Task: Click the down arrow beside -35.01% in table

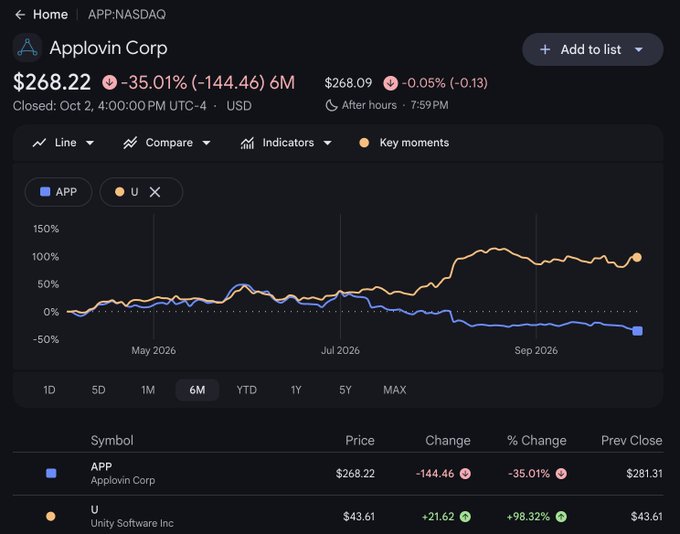Action: click(x=561, y=474)
